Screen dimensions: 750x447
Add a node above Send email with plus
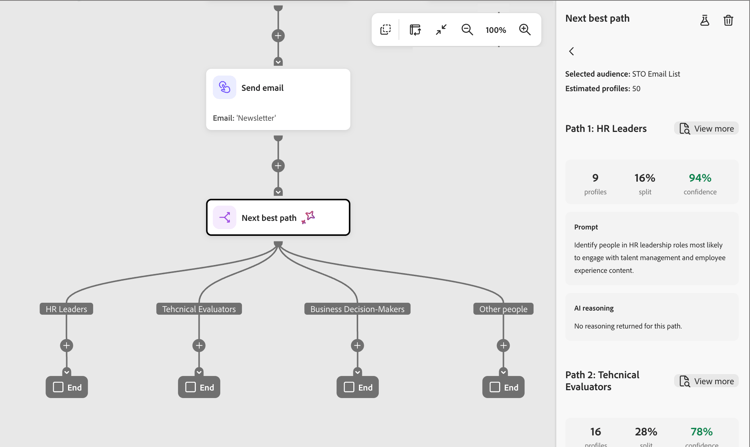point(278,35)
